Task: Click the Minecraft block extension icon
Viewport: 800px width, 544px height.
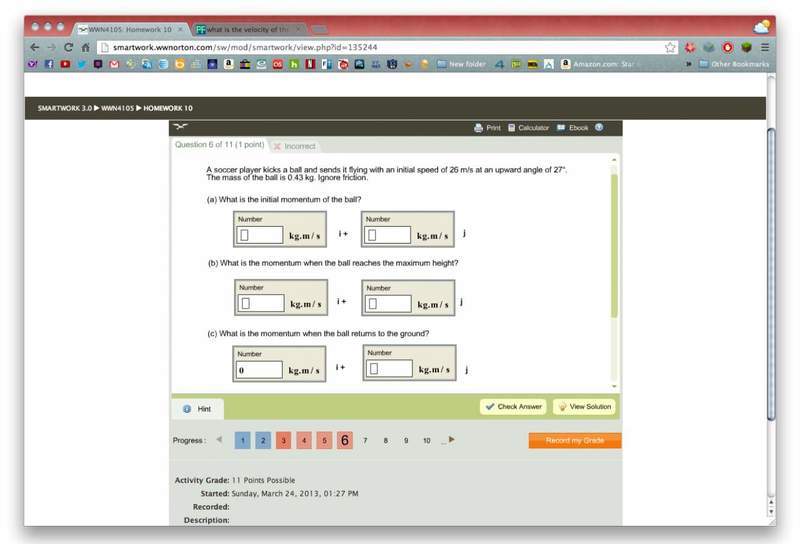Action: pyautogui.click(x=746, y=47)
